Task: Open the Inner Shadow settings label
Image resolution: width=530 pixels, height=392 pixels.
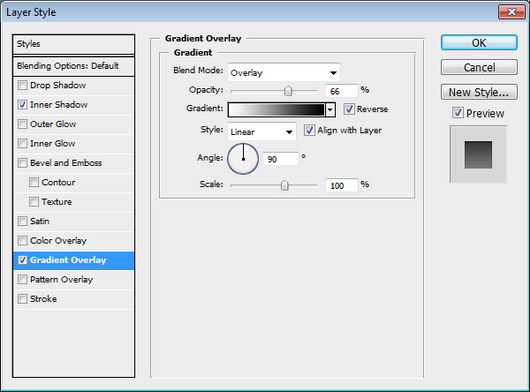Action: 59,105
